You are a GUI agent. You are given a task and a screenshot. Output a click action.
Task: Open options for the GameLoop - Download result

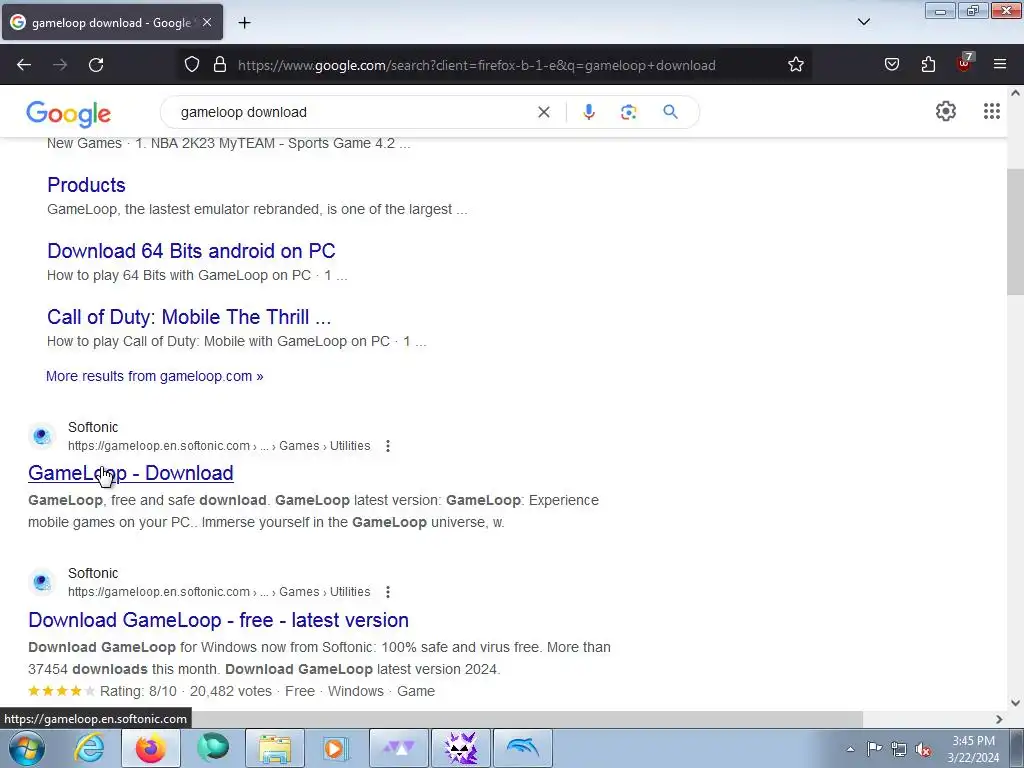388,446
